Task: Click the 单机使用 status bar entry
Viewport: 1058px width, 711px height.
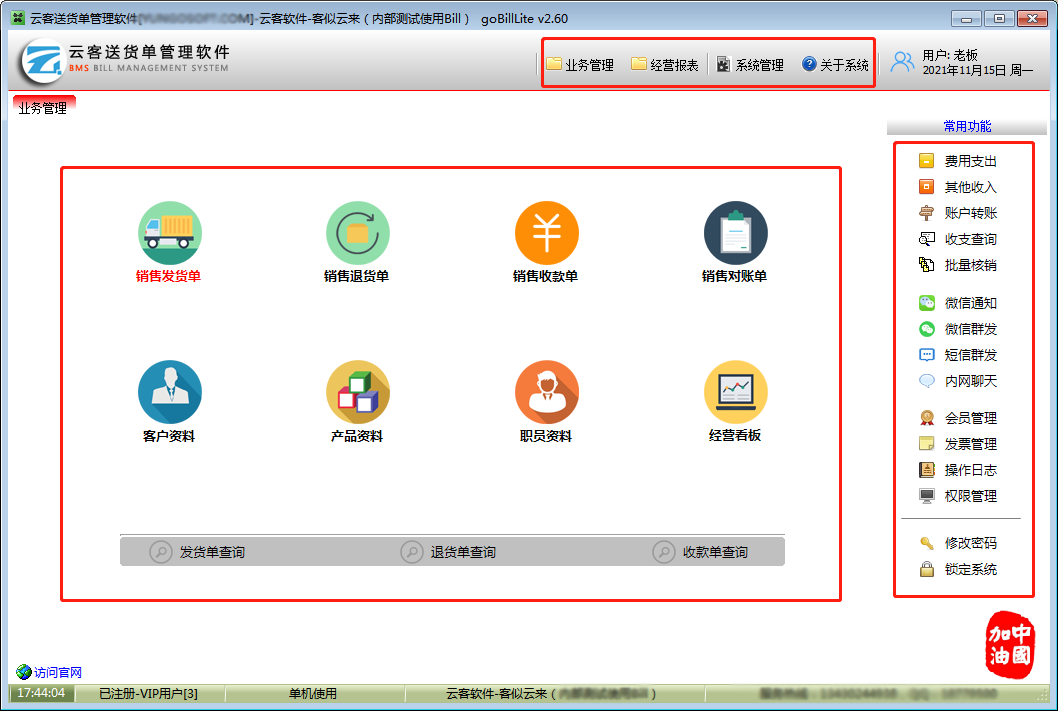Action: pos(313,693)
